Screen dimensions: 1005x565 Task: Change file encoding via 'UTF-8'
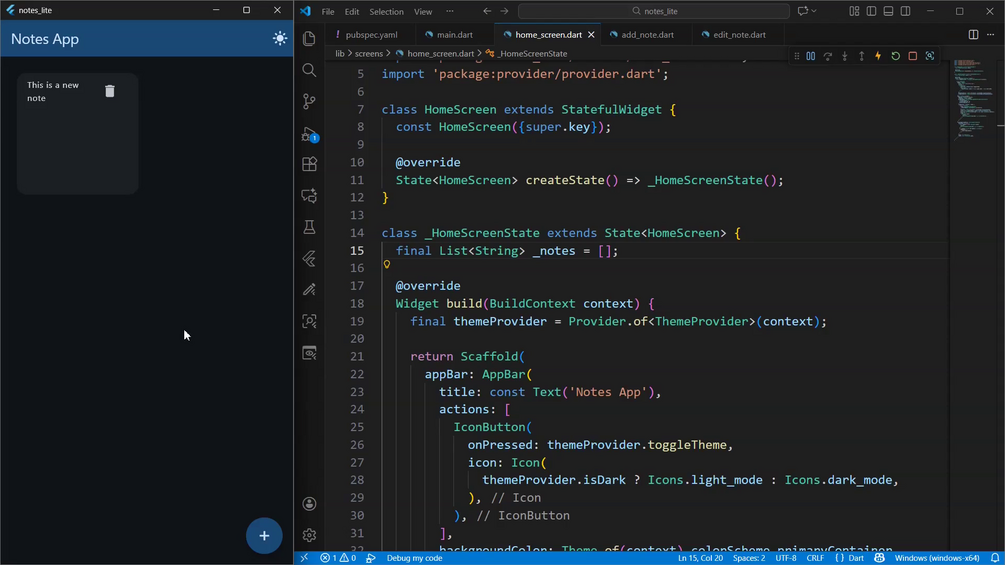click(x=786, y=558)
